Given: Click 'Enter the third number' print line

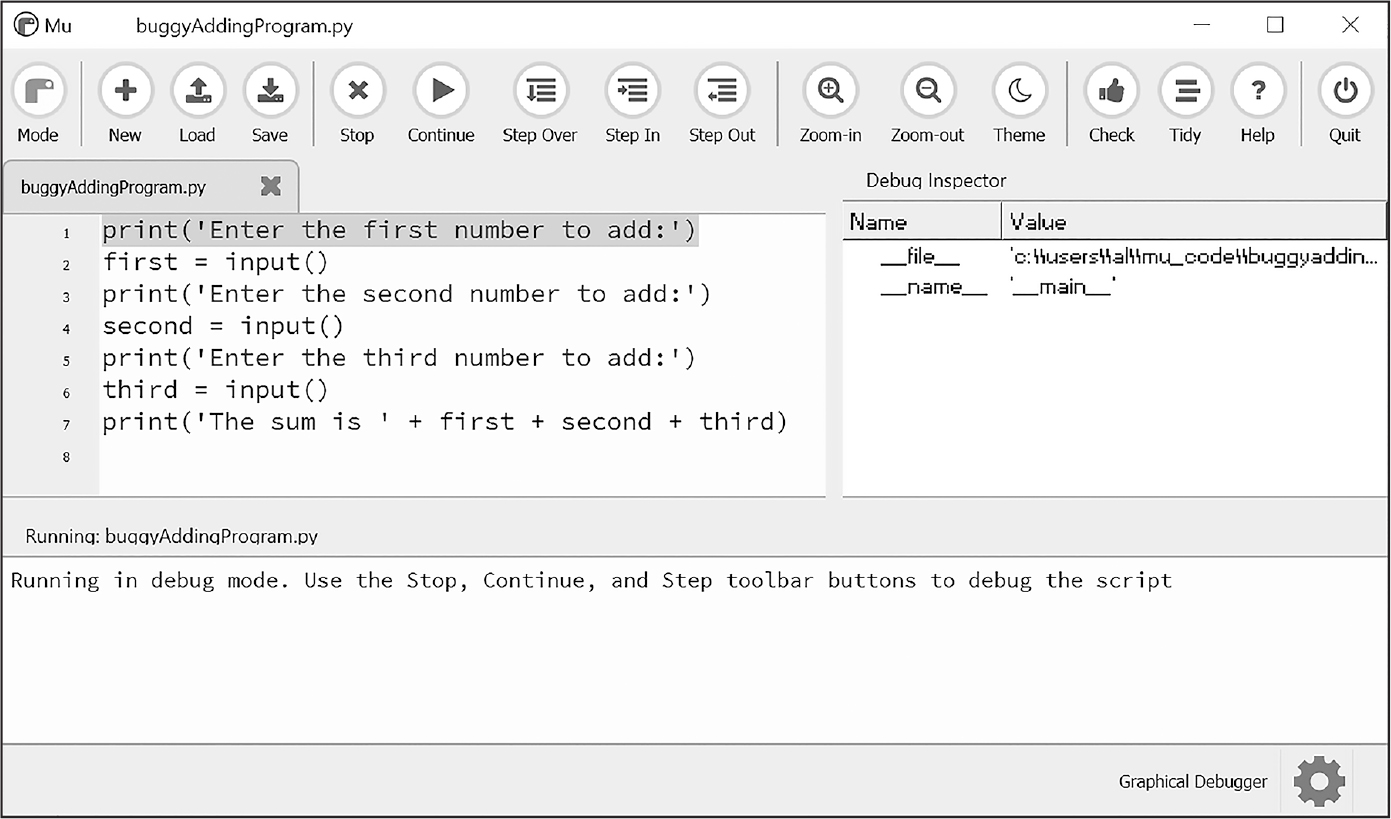Looking at the screenshot, I should coord(399,358).
